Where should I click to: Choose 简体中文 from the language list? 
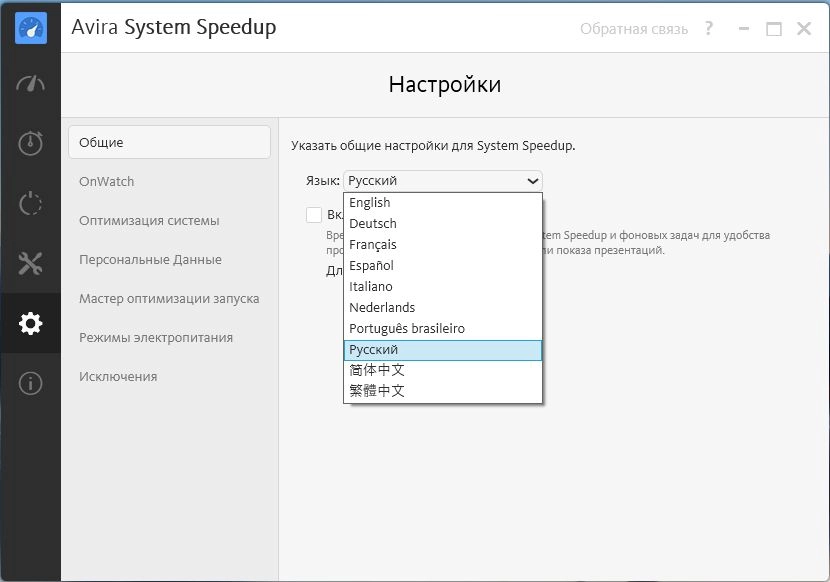(x=443, y=370)
